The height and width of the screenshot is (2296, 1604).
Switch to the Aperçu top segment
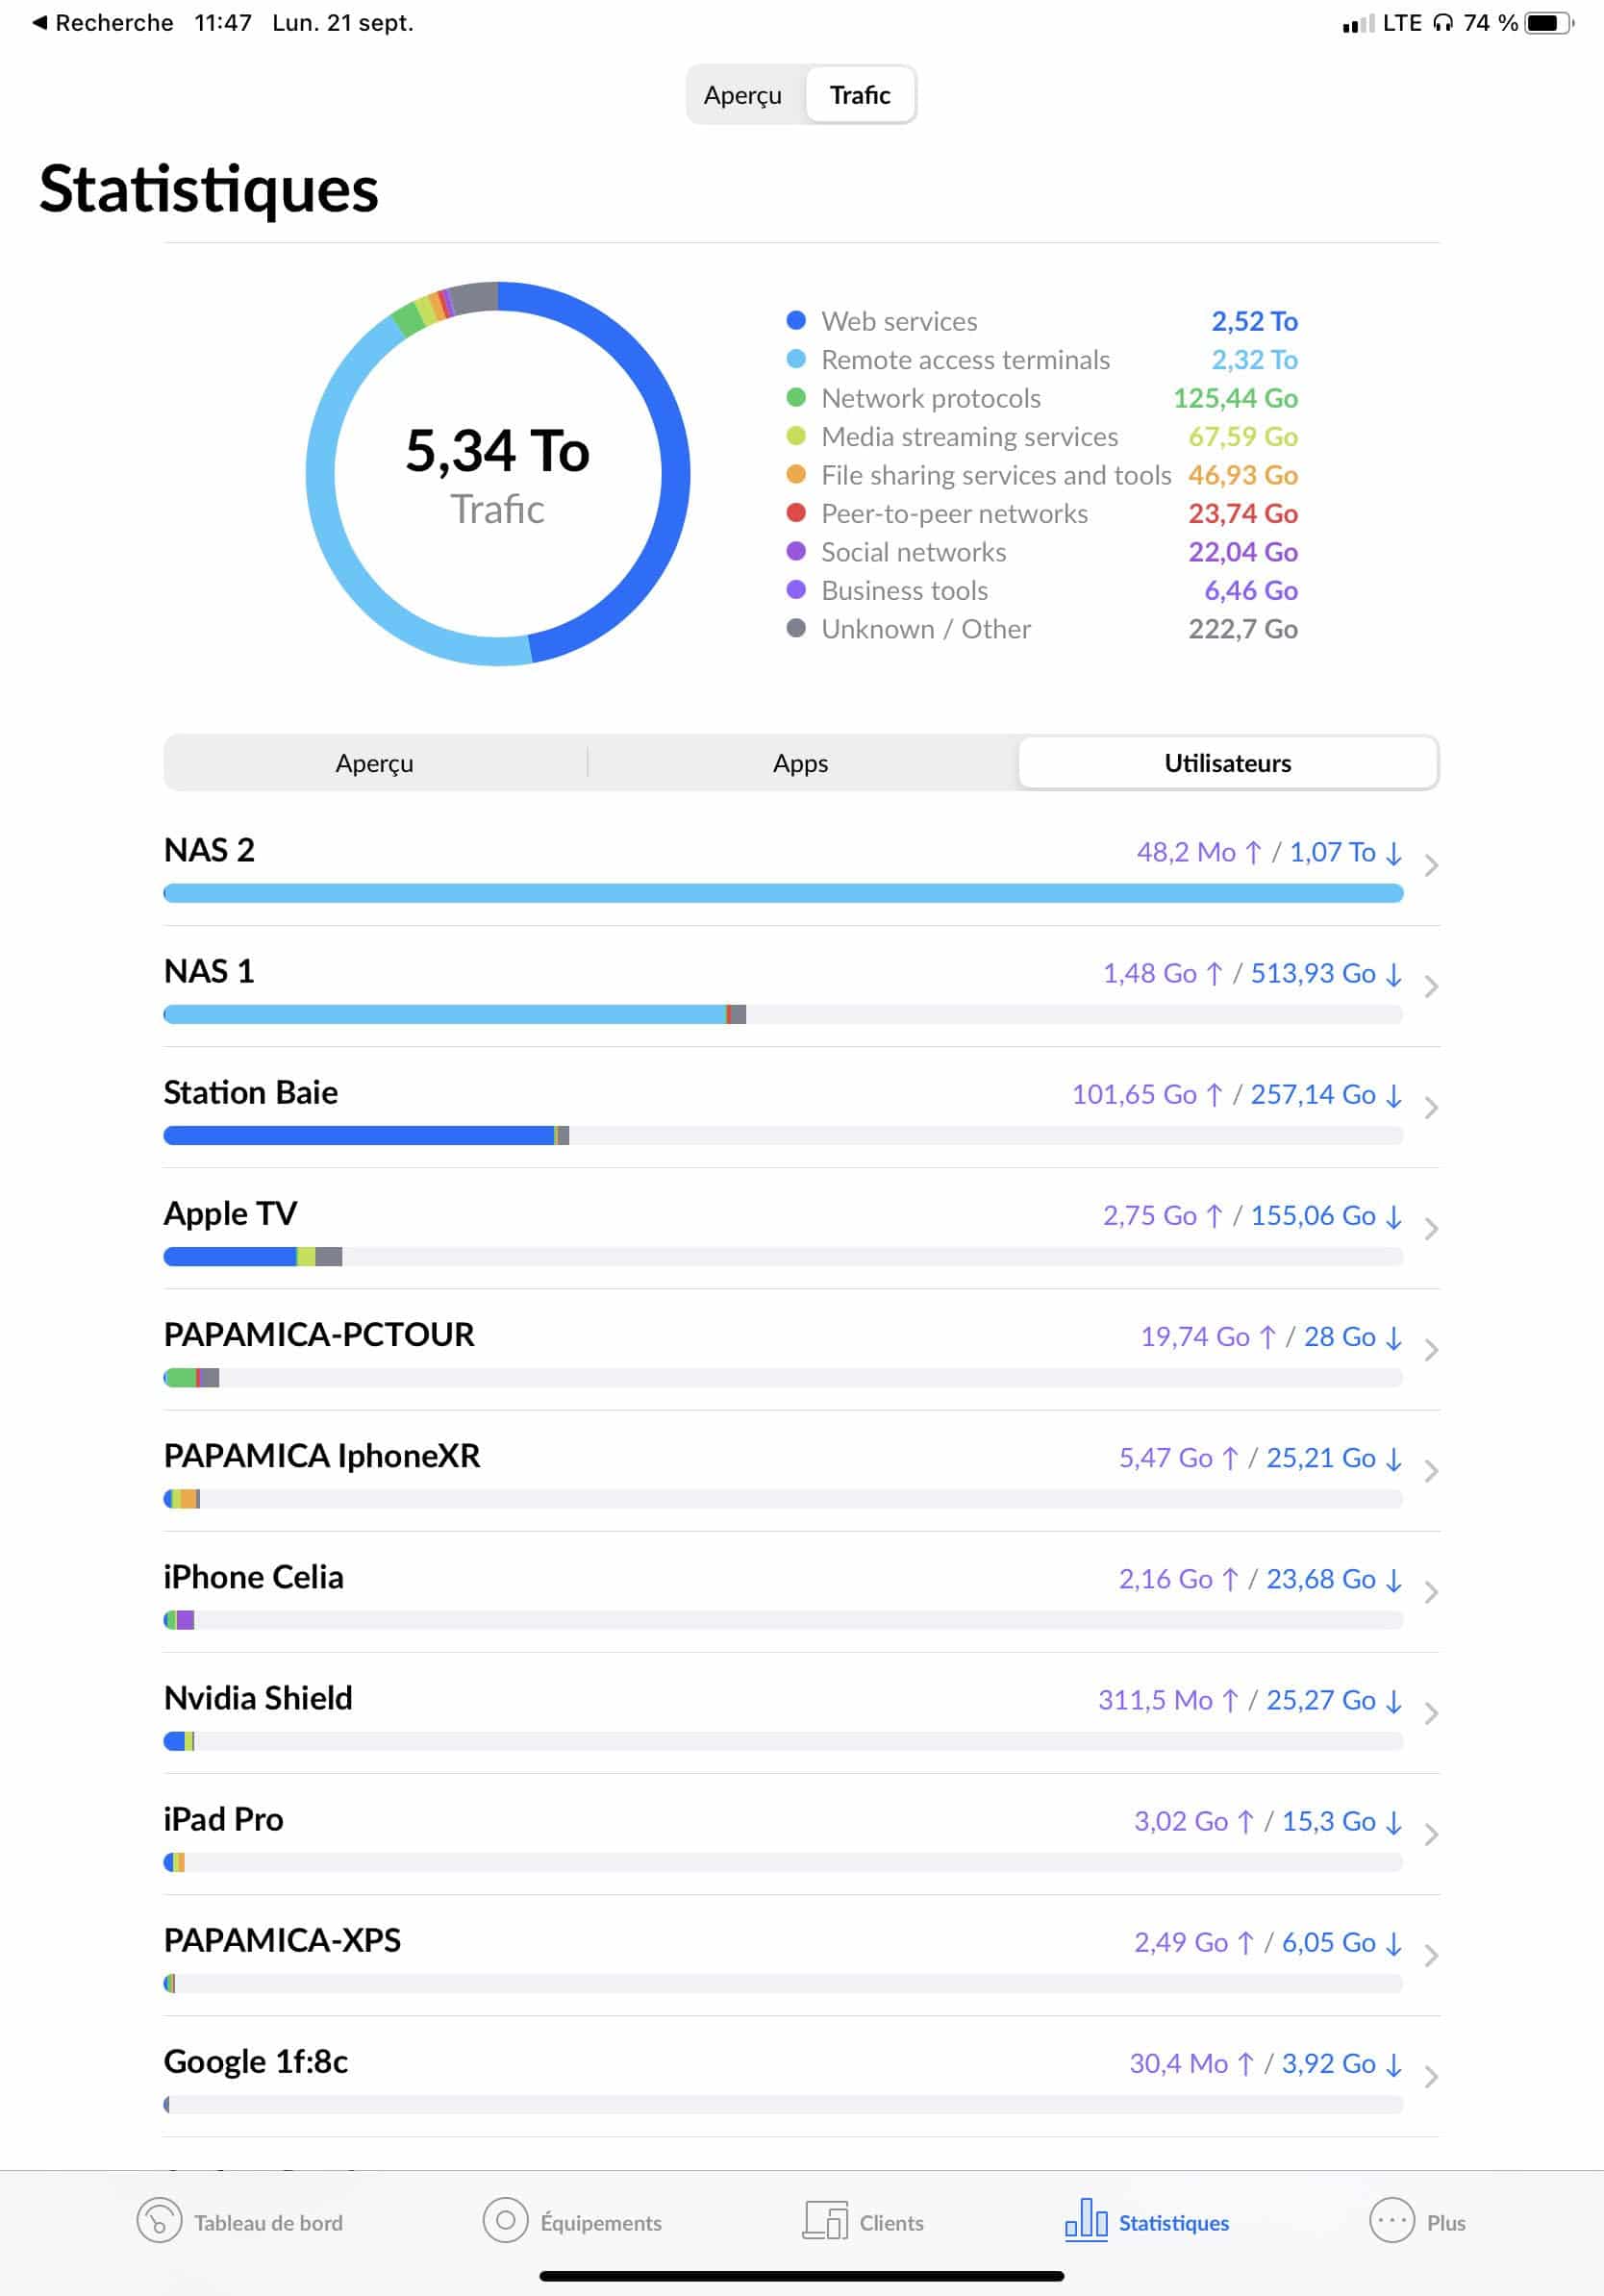click(x=743, y=95)
